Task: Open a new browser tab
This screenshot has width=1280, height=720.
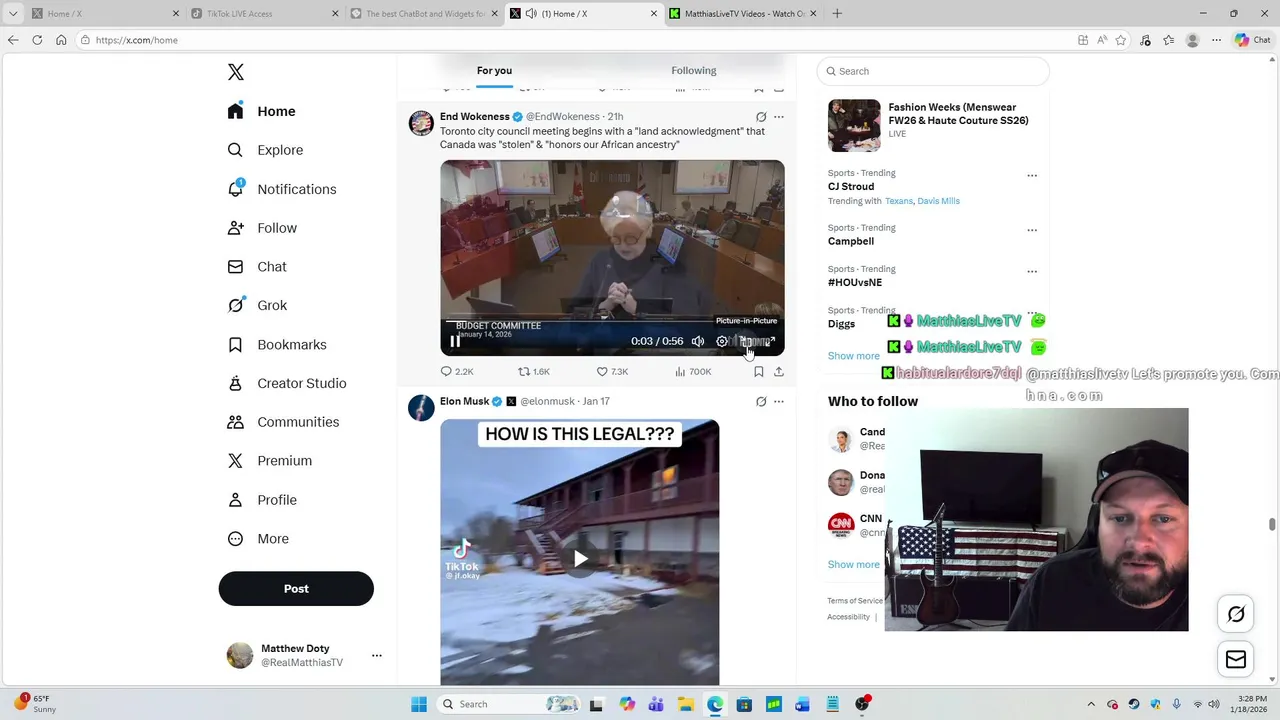Action: [837, 13]
